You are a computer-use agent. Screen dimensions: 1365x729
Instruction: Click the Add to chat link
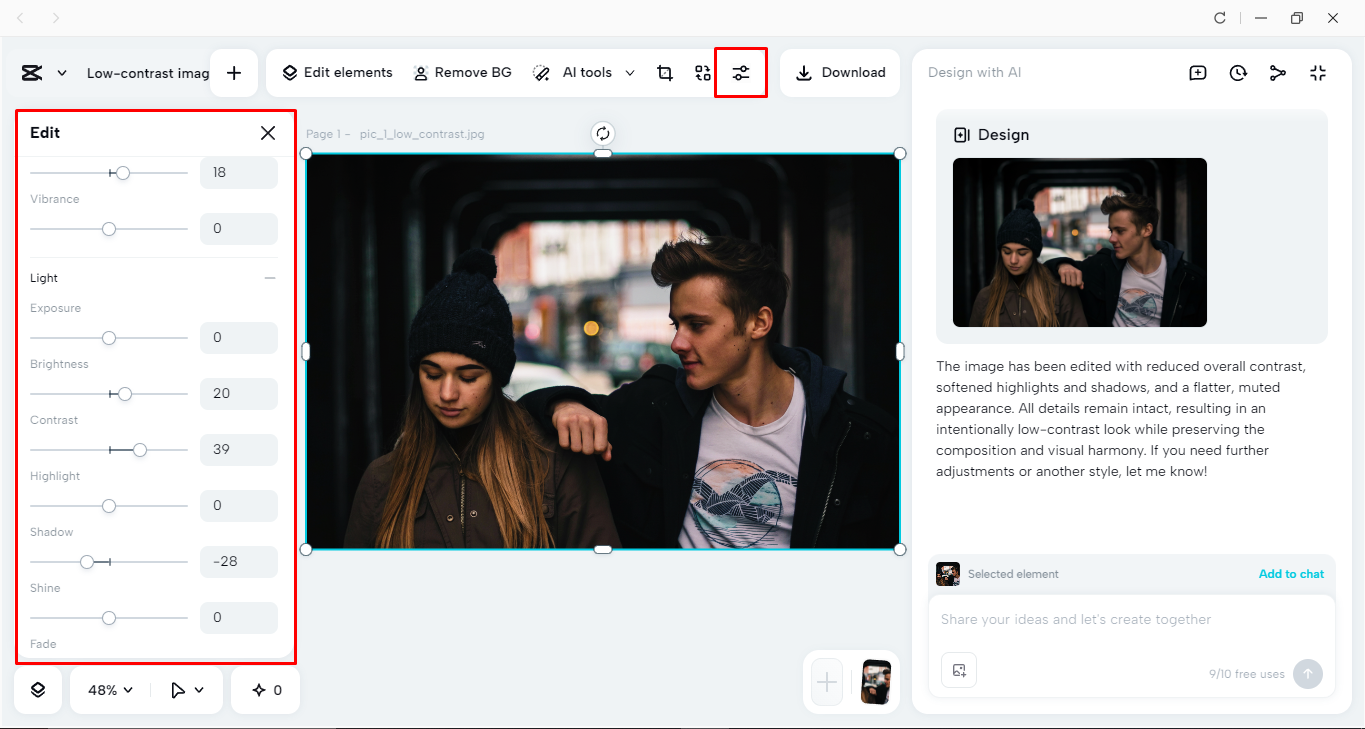[x=1291, y=574]
